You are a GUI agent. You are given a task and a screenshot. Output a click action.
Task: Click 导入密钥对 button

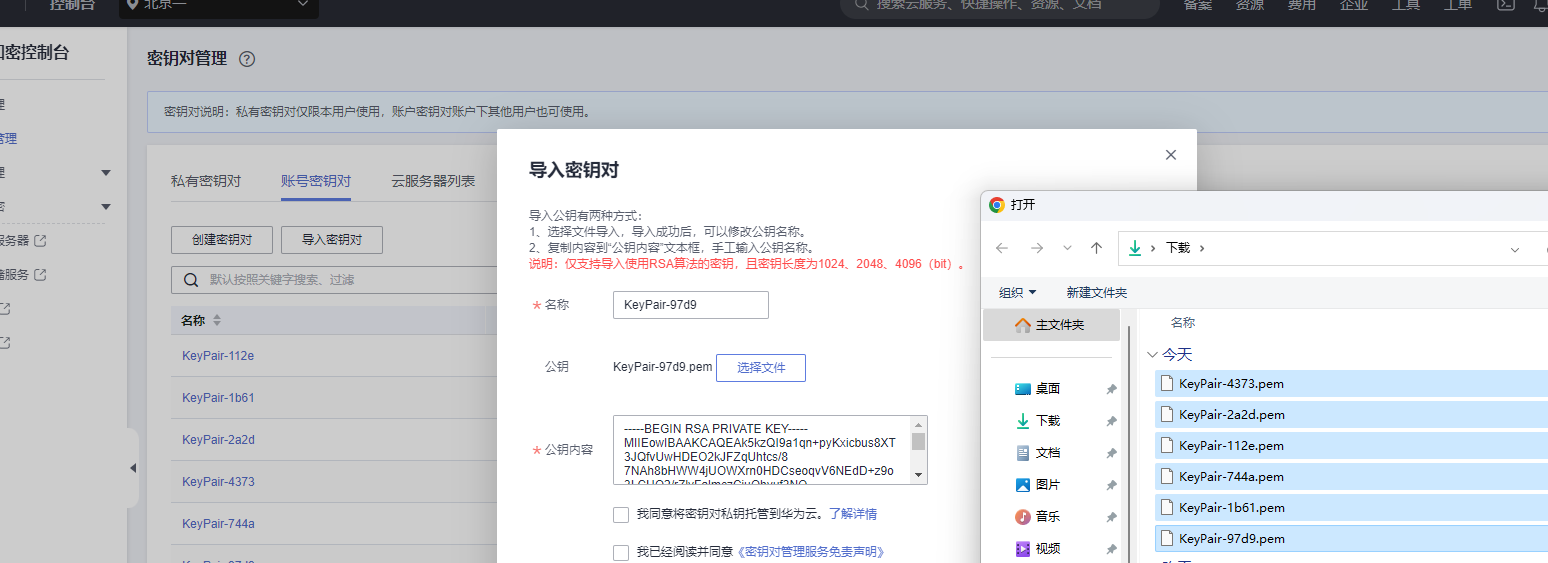332,240
